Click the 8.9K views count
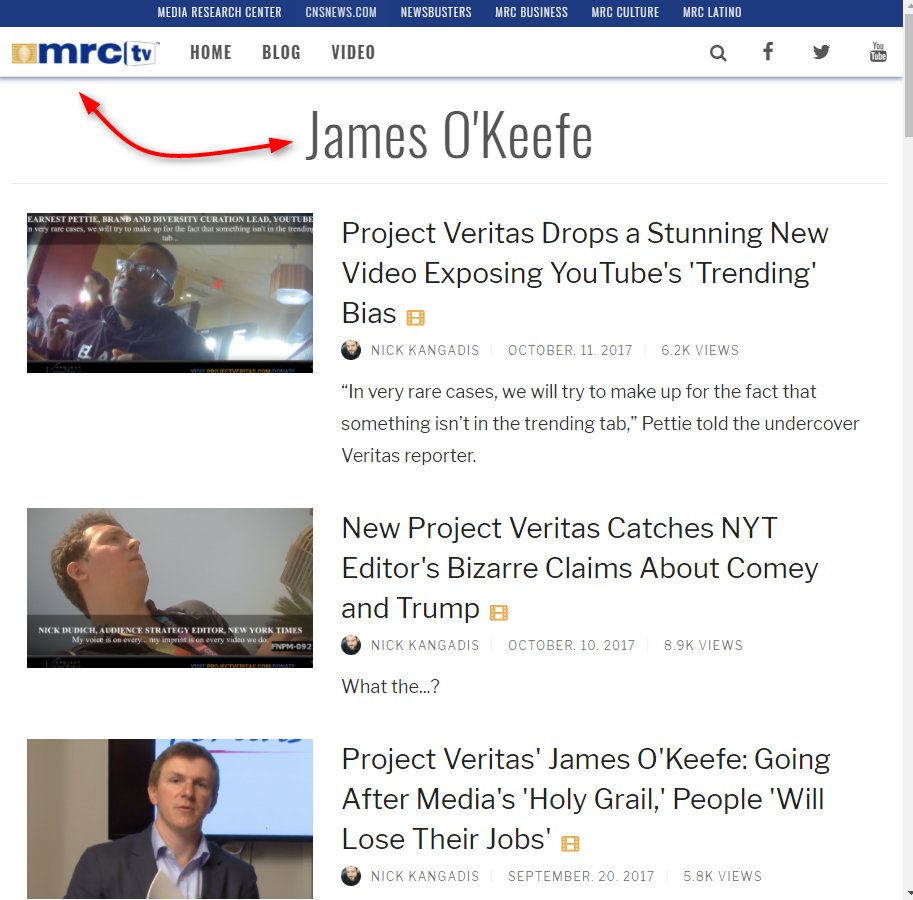The width and height of the screenshot is (913, 900). [x=703, y=645]
